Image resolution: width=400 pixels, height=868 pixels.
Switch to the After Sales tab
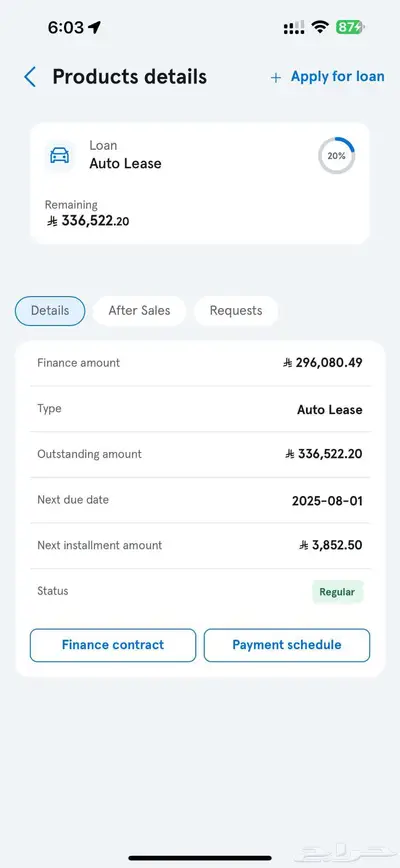tap(139, 311)
